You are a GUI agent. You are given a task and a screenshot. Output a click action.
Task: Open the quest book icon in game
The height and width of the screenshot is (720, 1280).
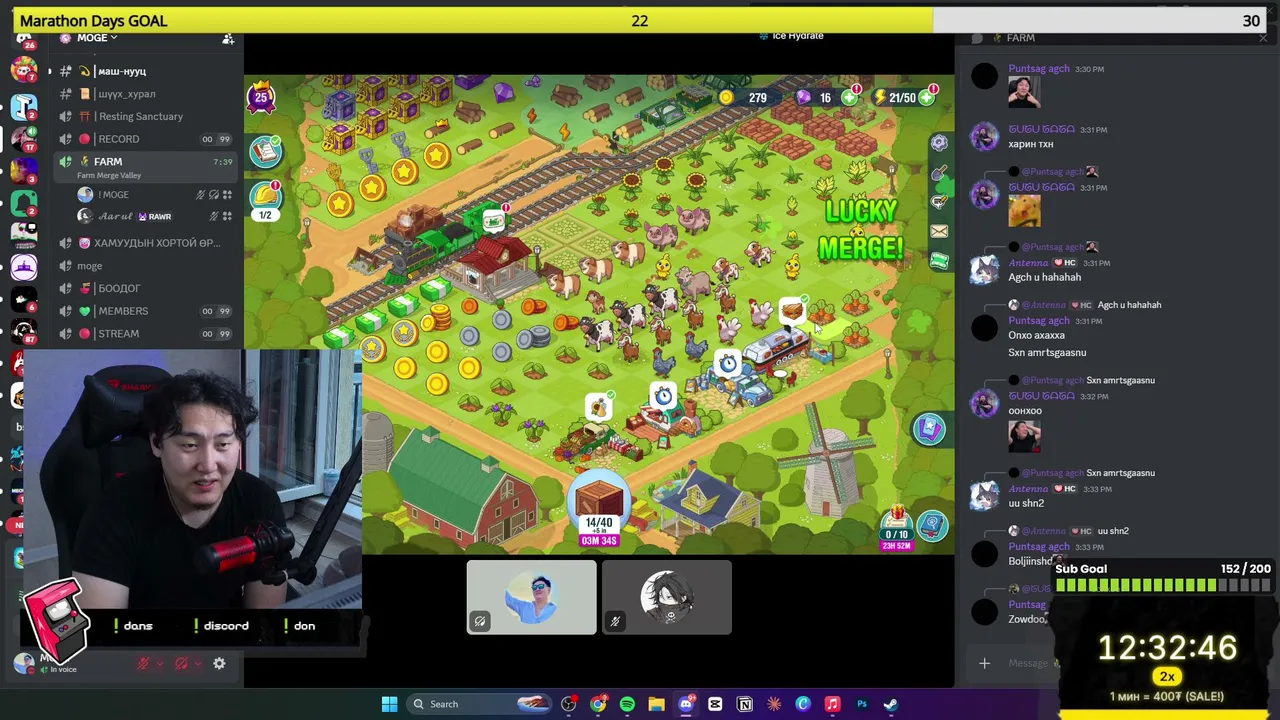(x=266, y=151)
